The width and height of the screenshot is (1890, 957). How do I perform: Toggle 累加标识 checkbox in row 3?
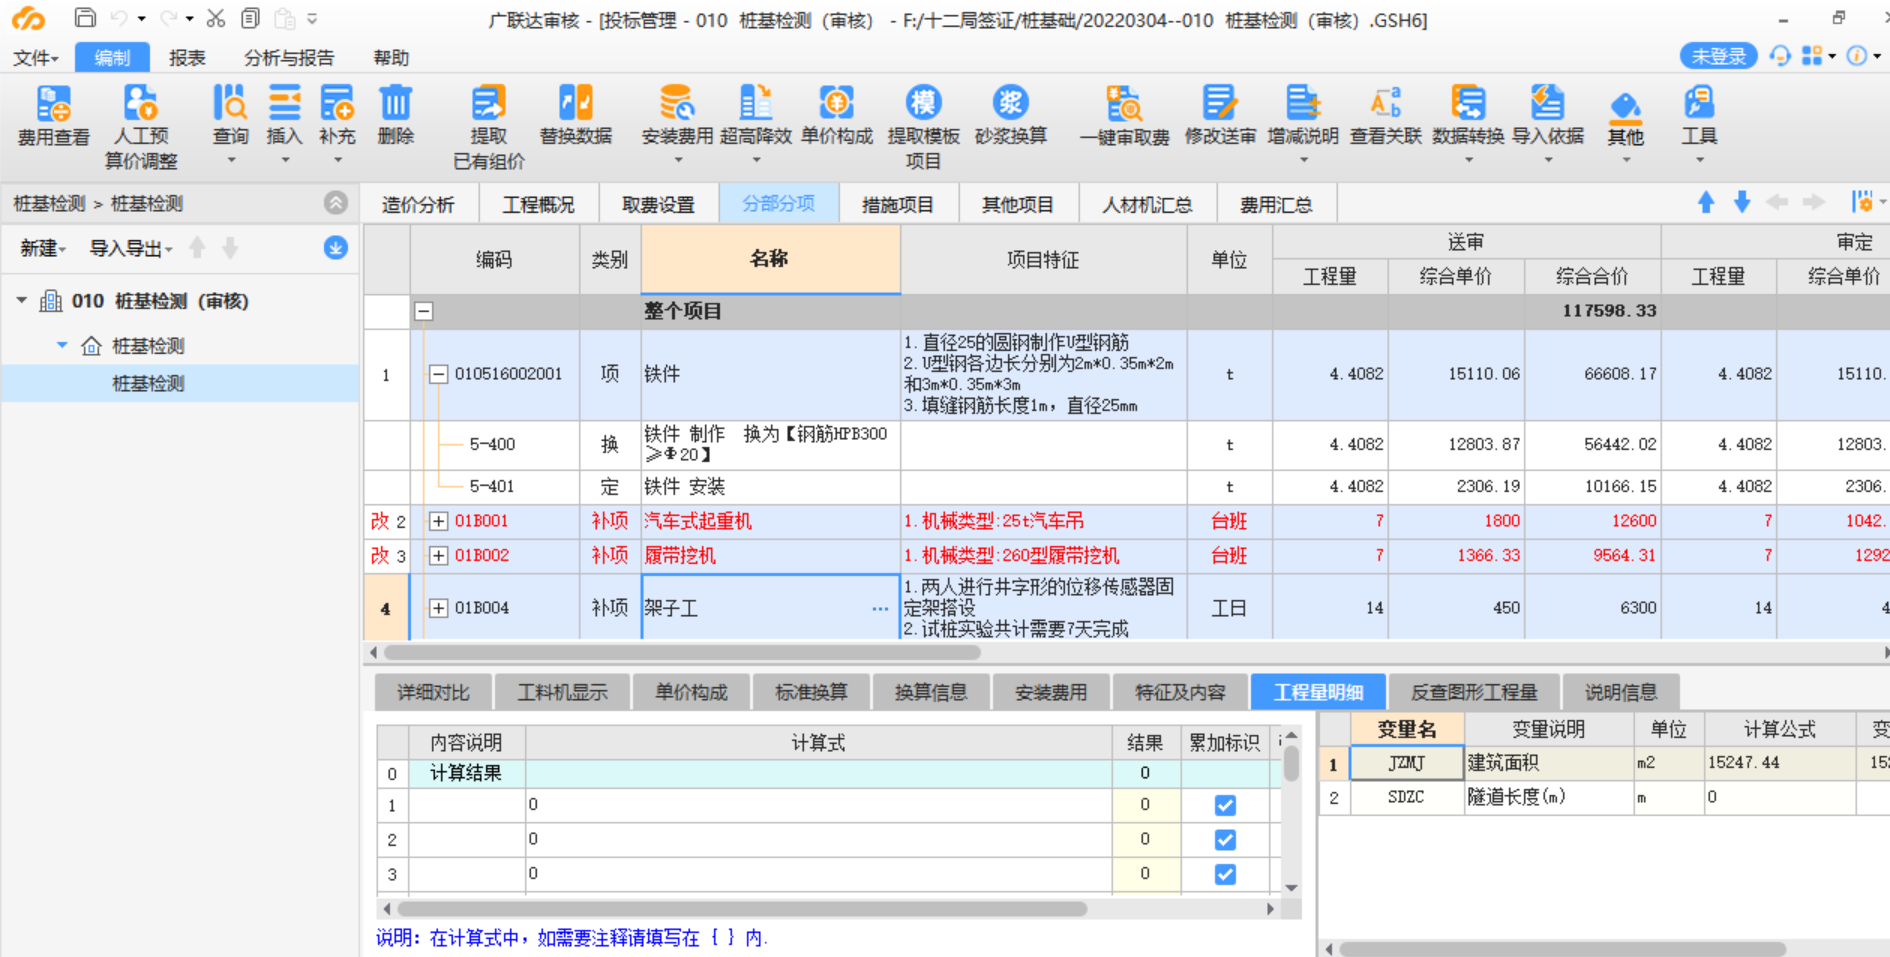(1225, 874)
